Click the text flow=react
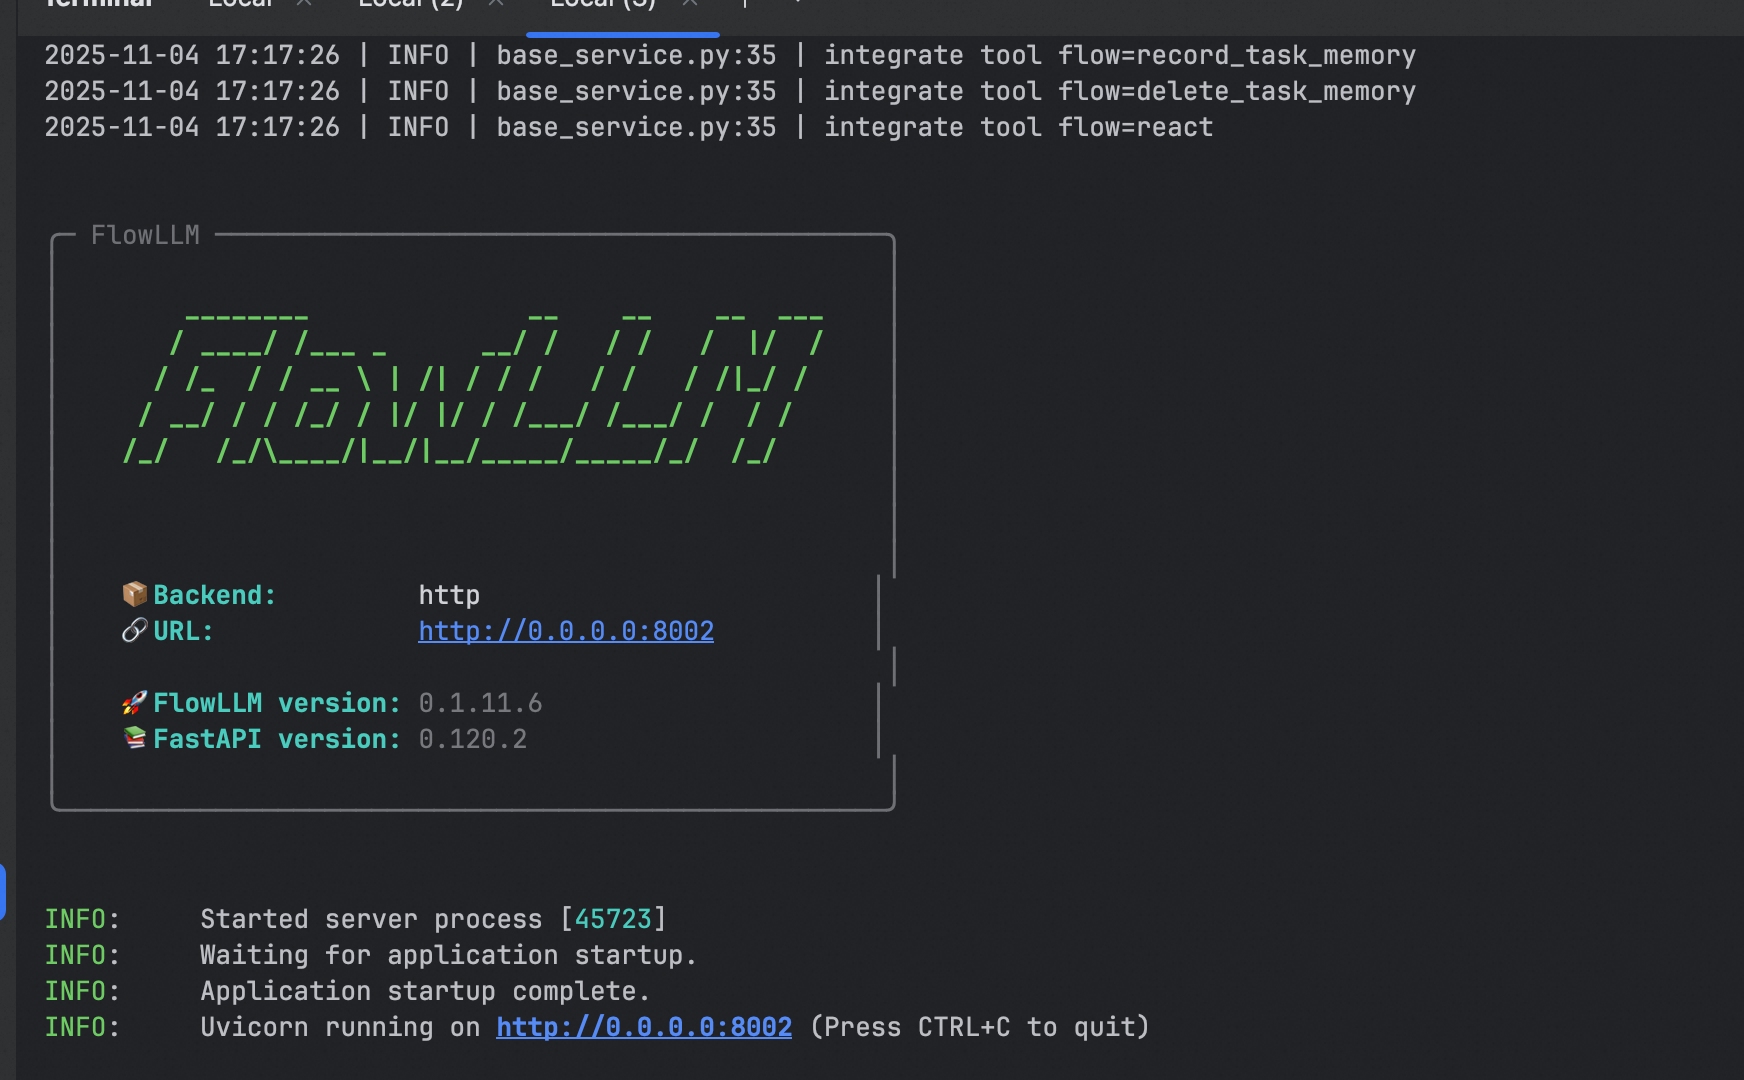Image resolution: width=1744 pixels, height=1080 pixels. pyautogui.click(x=1136, y=127)
